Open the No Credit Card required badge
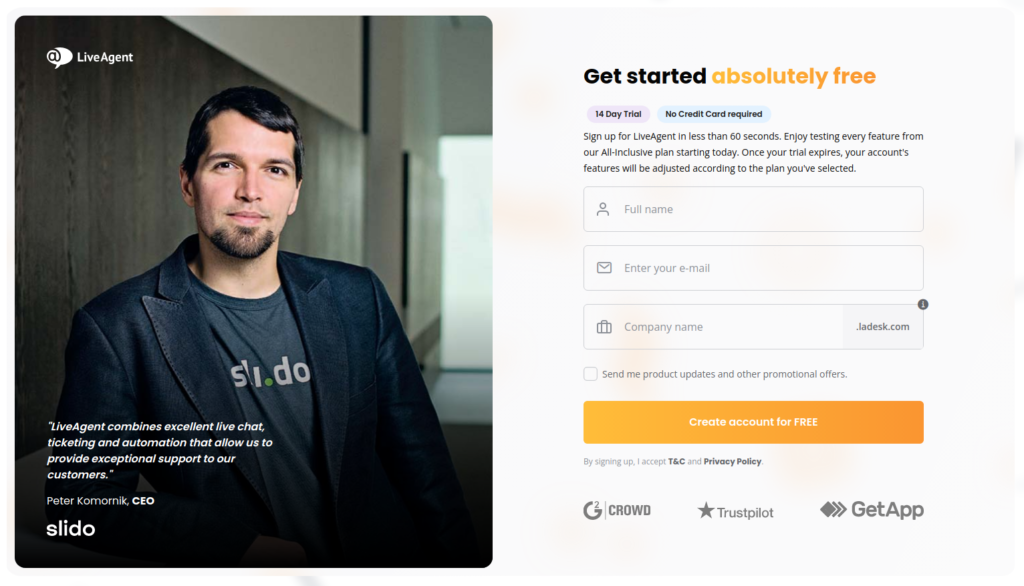Viewport: 1024px width, 586px height. click(713, 114)
